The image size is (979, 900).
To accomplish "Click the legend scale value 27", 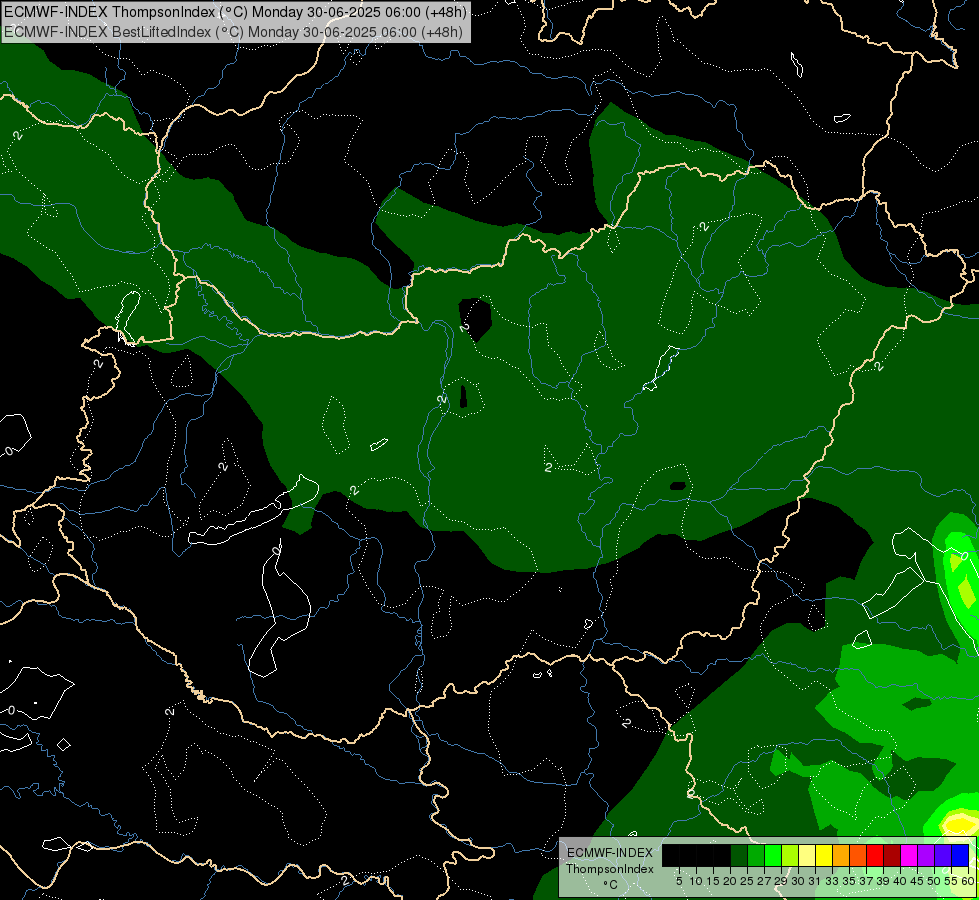I will pyautogui.click(x=764, y=881).
